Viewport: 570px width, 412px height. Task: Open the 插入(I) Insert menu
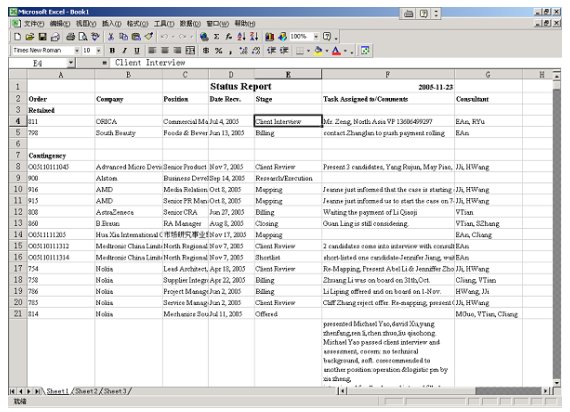tap(111, 24)
